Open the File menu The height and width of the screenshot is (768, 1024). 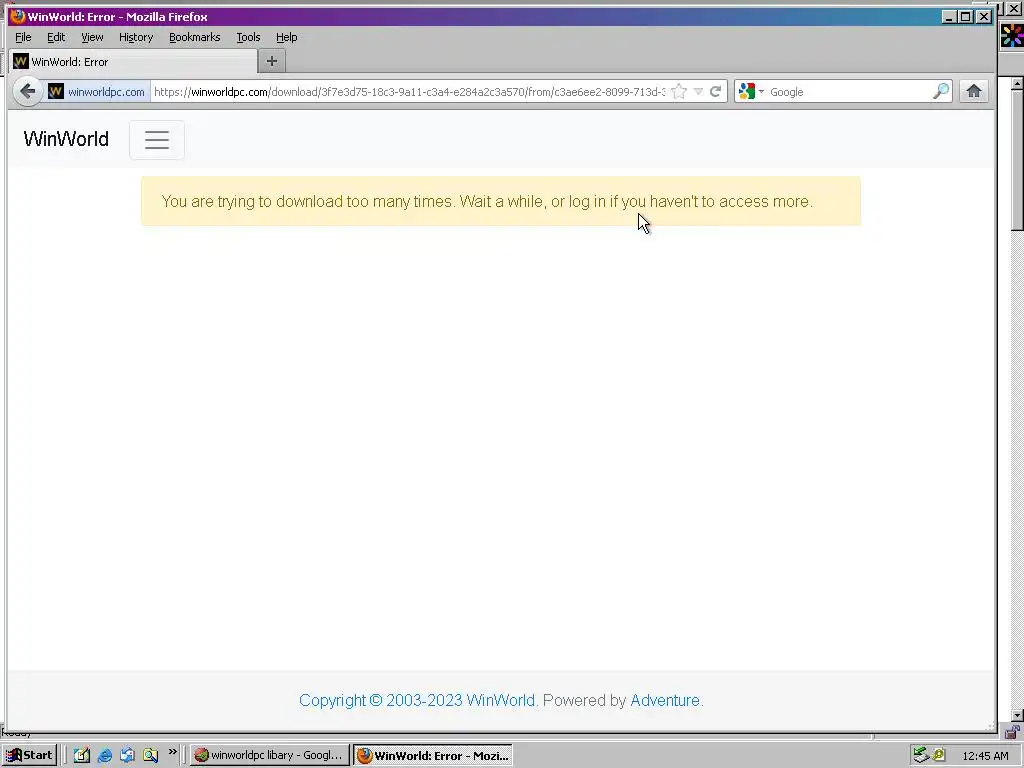click(23, 37)
